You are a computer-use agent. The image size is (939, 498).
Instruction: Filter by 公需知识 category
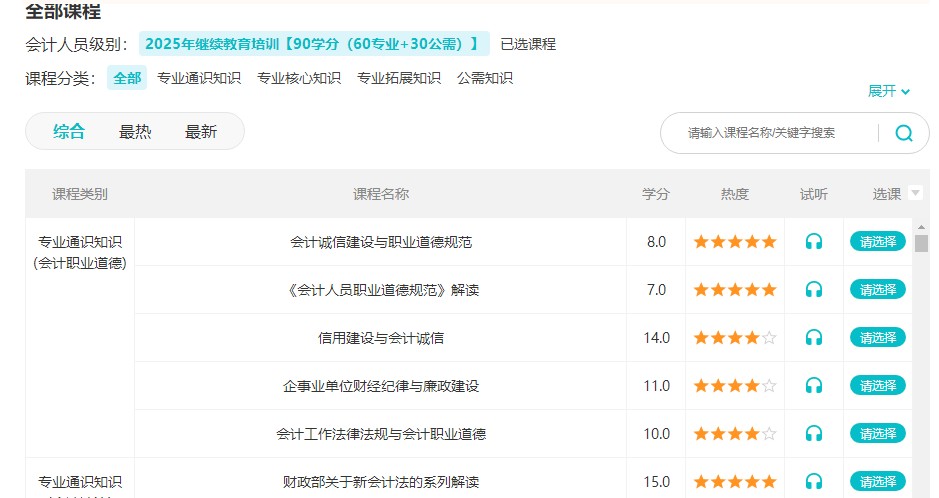pos(485,78)
